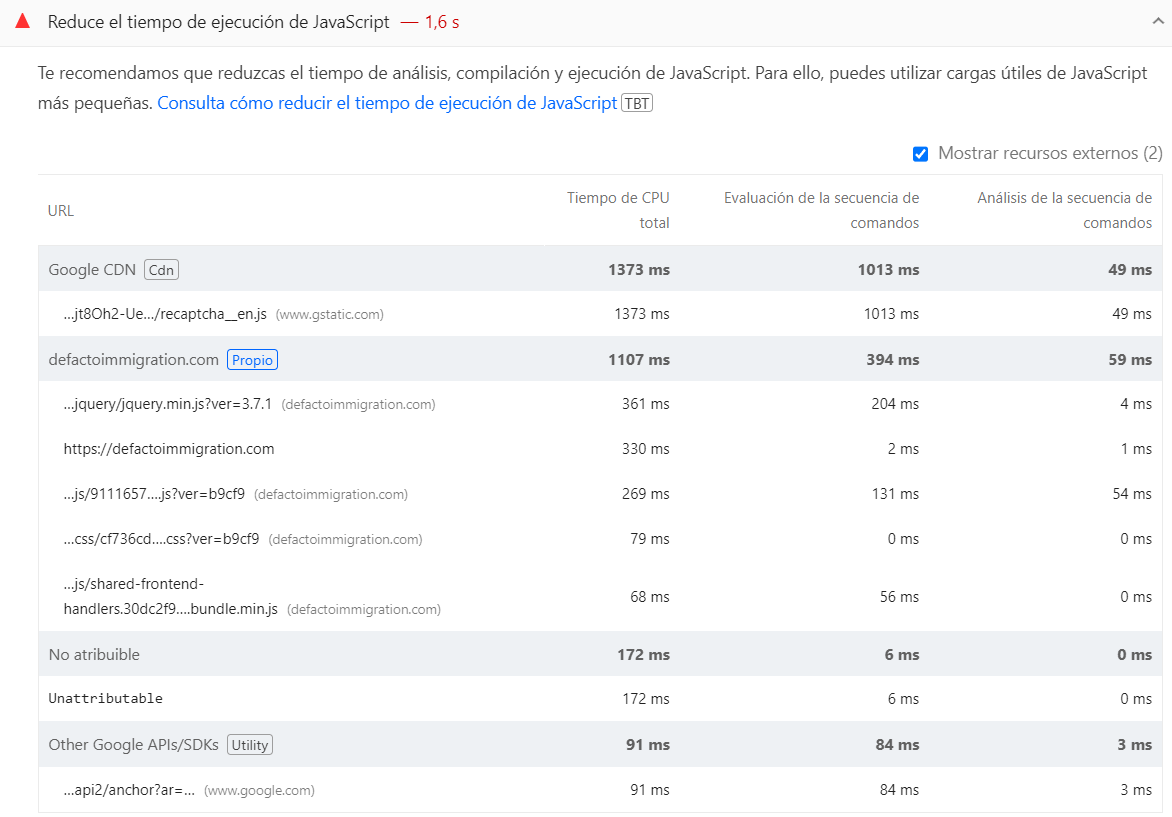Click the 54 ms parse time cell
This screenshot has width=1172, height=817.
click(1132, 493)
